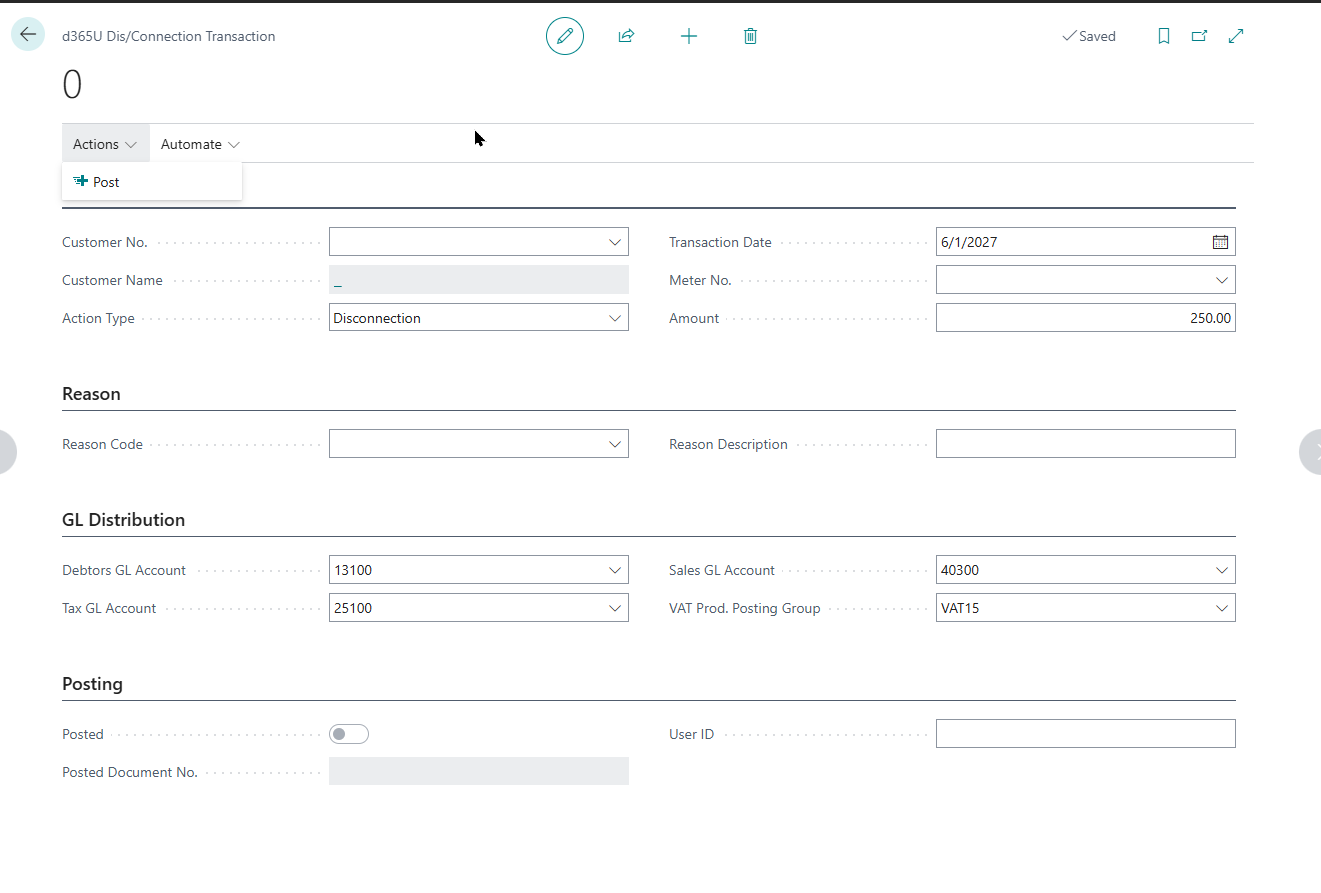Expand the Reason Code dropdown
This screenshot has height=893, width=1321.
[615, 444]
